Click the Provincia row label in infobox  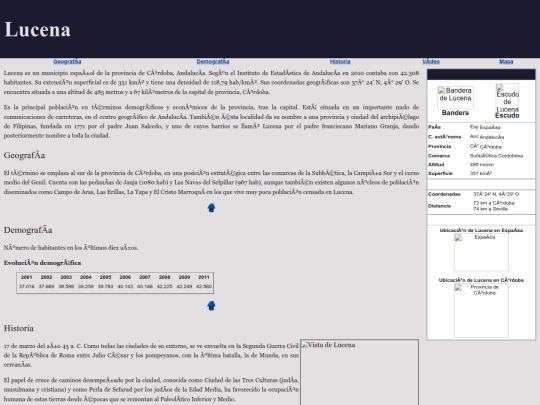tap(439, 146)
